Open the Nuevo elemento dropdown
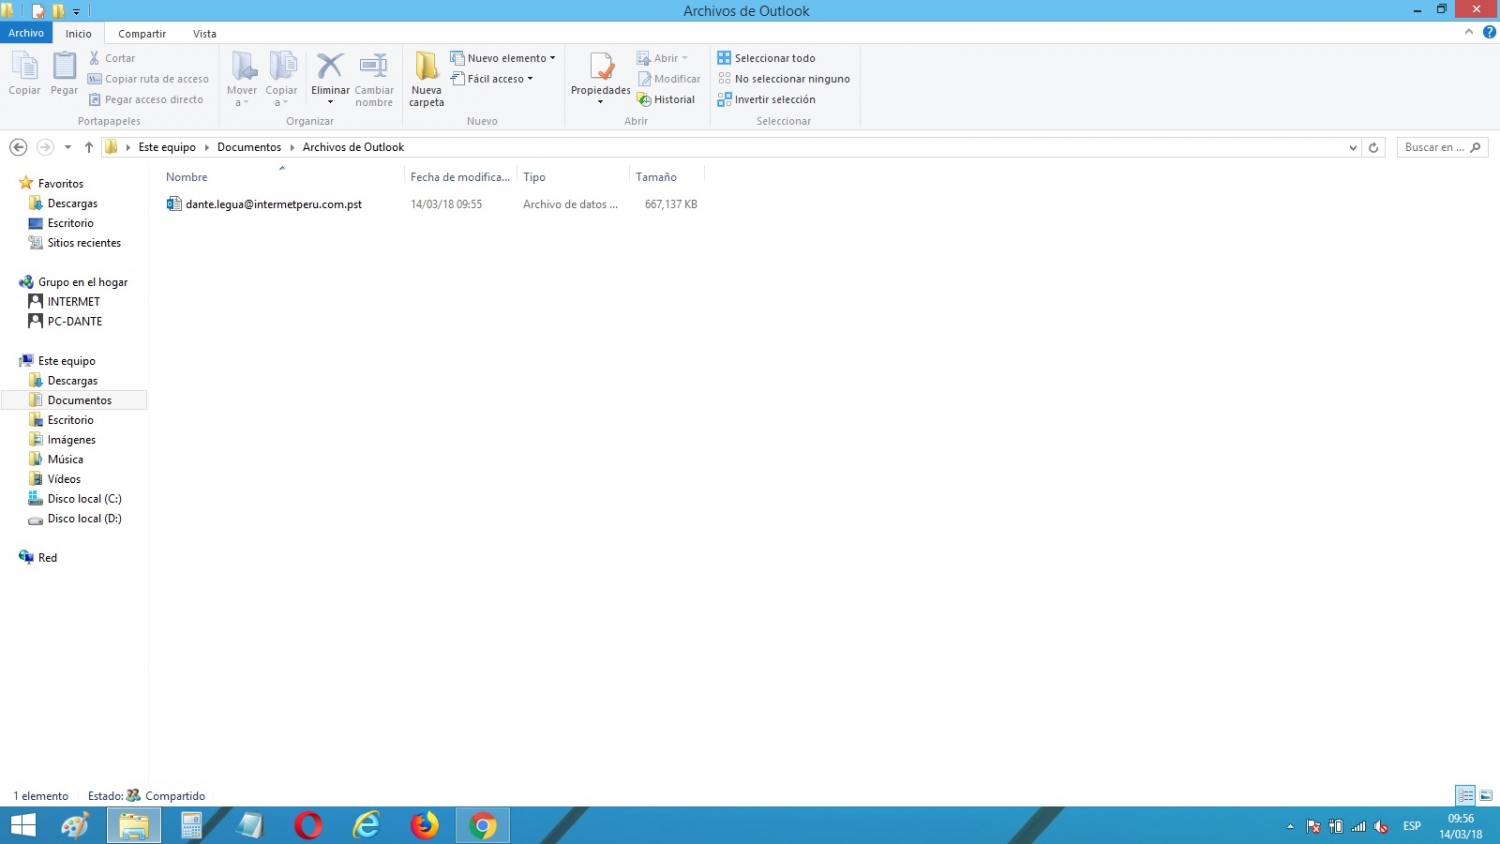 click(x=503, y=58)
